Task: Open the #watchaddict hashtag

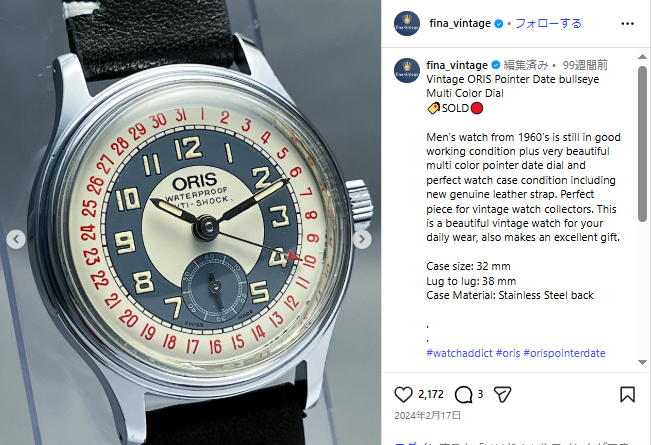Action: pyautogui.click(x=459, y=353)
